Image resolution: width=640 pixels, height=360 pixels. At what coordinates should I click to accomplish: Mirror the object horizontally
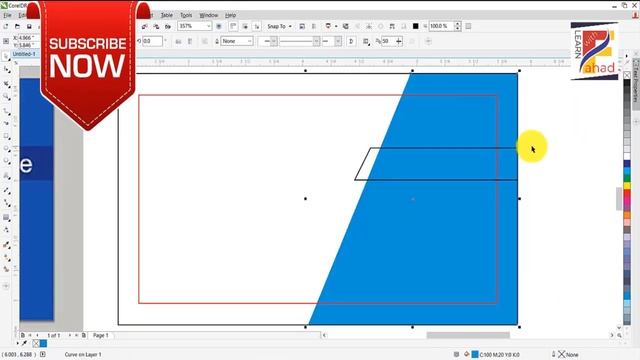(178, 41)
